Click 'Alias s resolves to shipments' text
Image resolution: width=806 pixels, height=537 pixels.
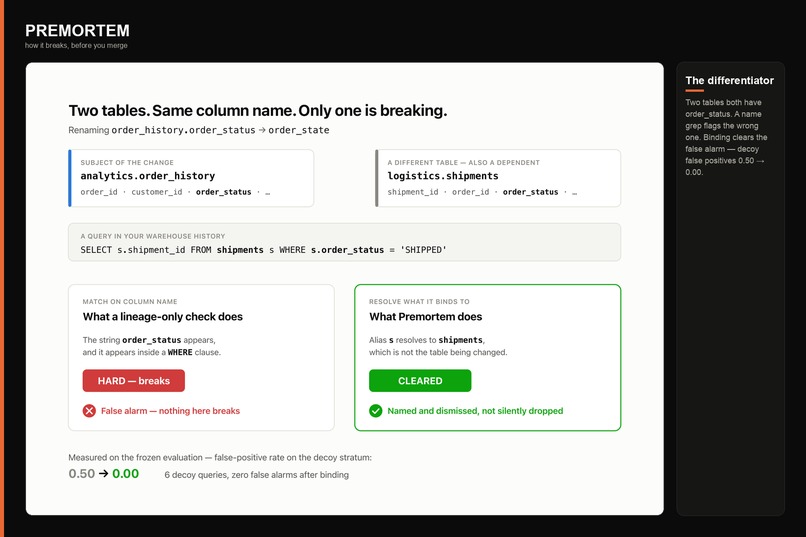(x=427, y=340)
